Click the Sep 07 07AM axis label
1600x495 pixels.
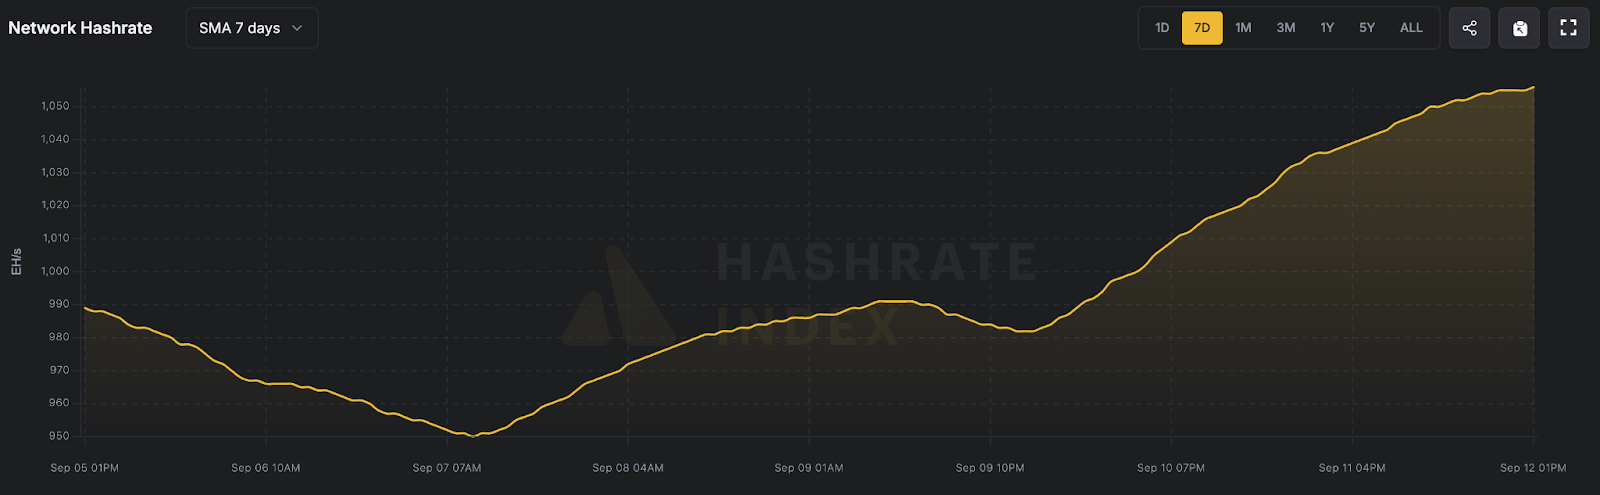[x=446, y=468]
